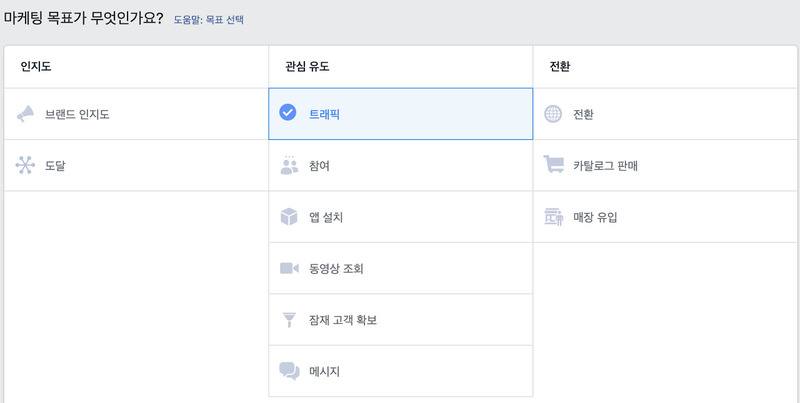Click the people icon next to 참여
The image size is (800, 403).
point(289,165)
